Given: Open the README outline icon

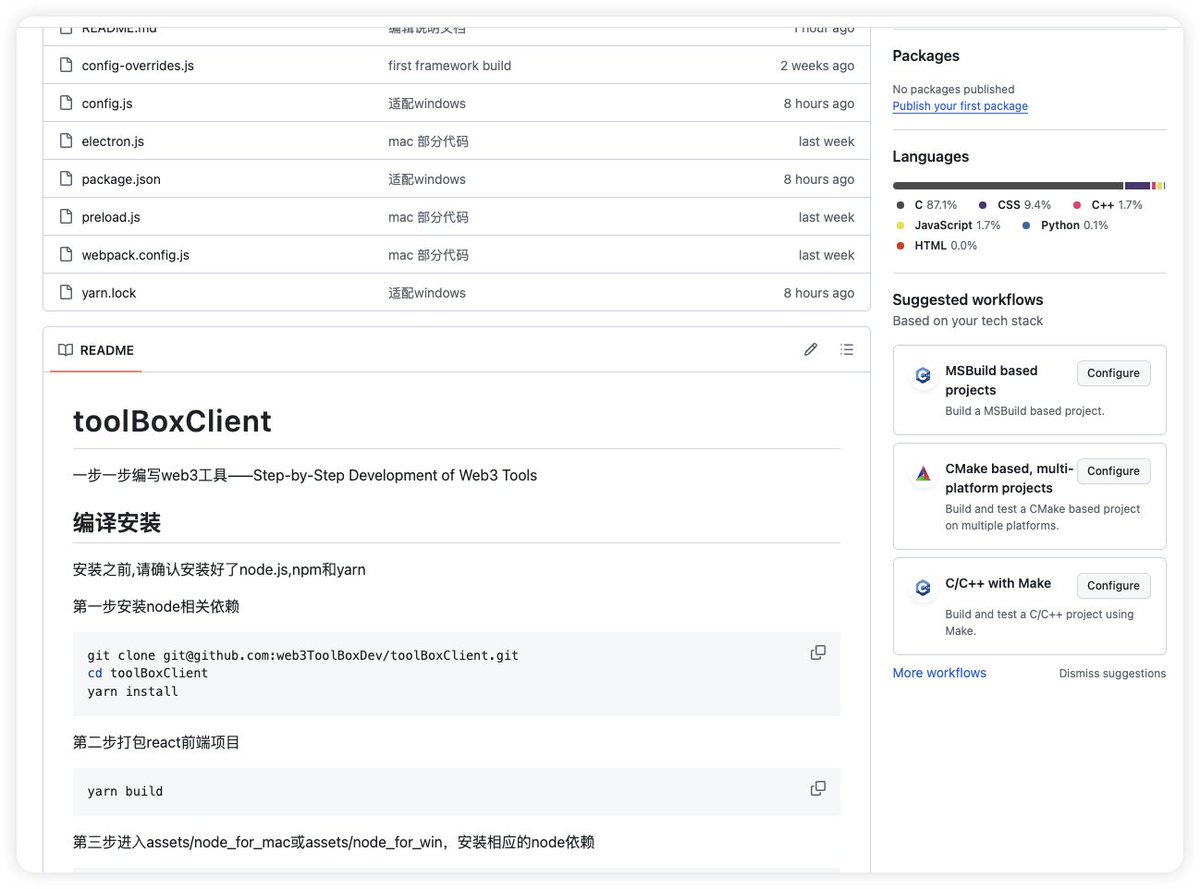Looking at the screenshot, I should 846,349.
